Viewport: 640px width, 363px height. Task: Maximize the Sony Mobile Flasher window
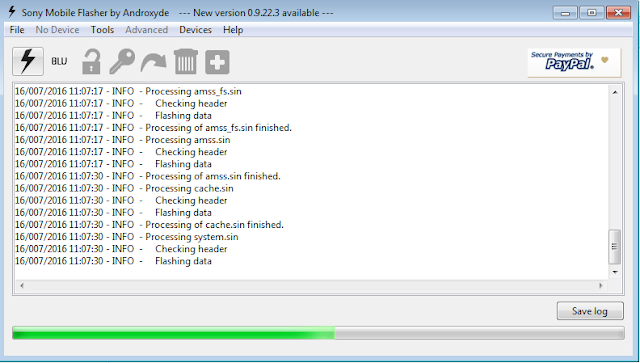591,13
